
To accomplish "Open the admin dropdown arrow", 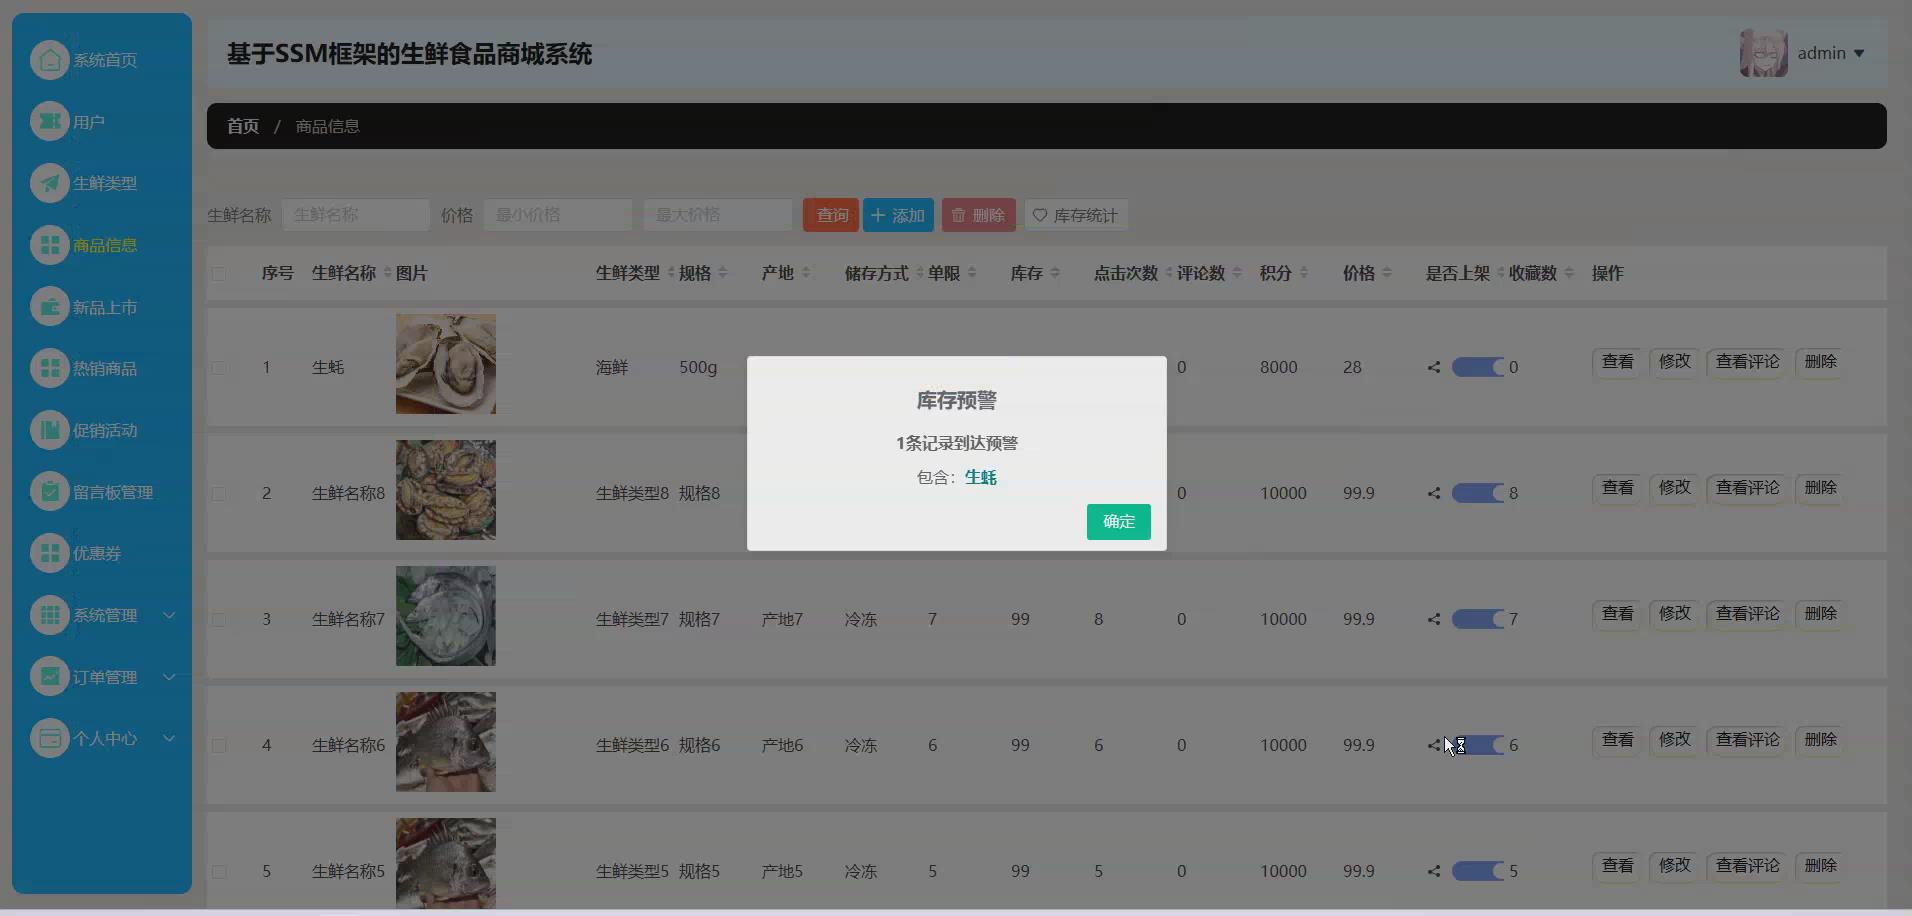I will click(x=1859, y=54).
